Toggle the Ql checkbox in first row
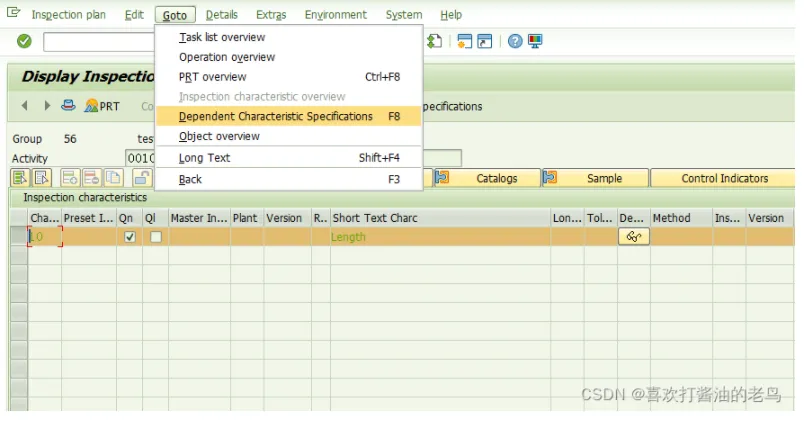This screenshot has height=425, width=806. (x=155, y=237)
